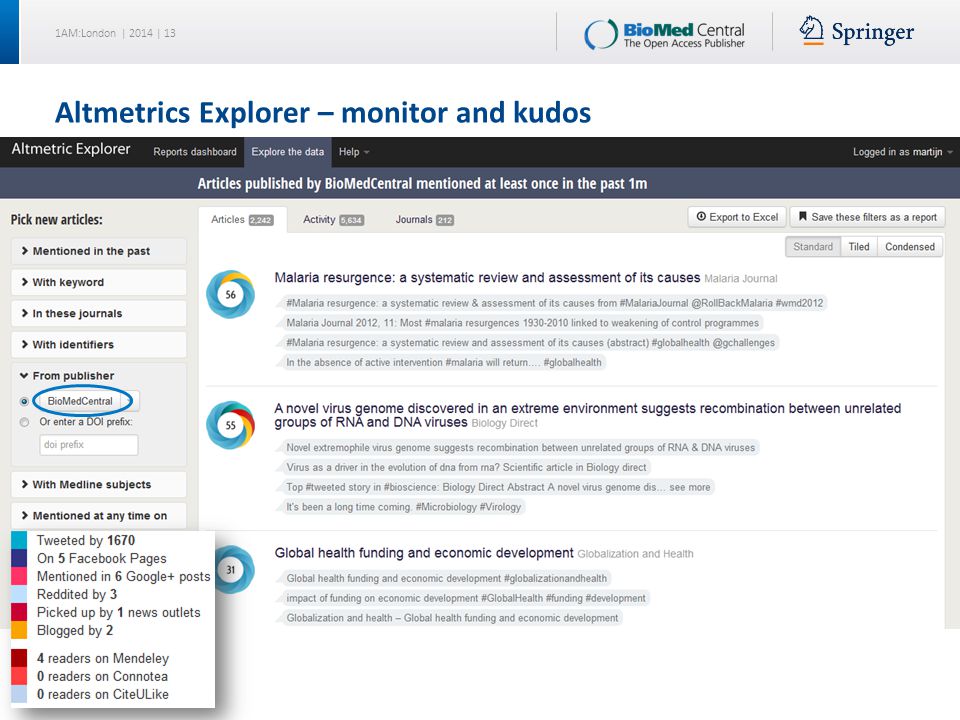Click the export icon beside Export to Excel

click(702, 217)
